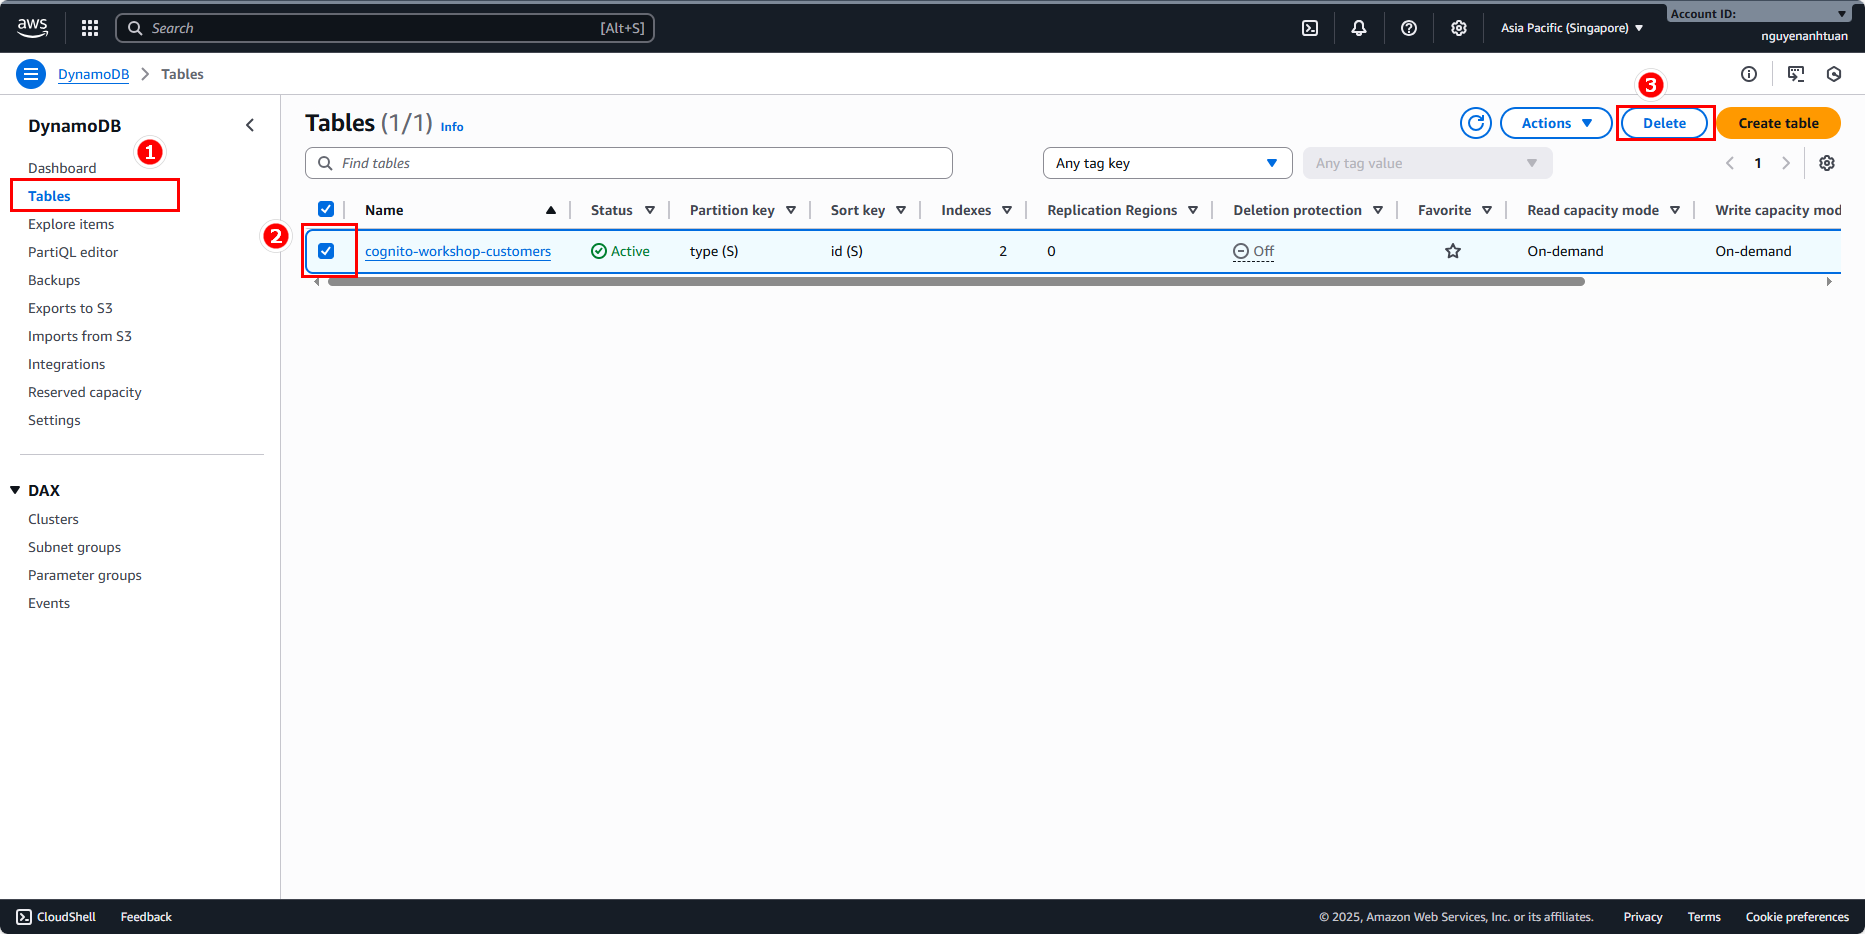Open the Actions dropdown
1865x934 pixels.
1555,123
